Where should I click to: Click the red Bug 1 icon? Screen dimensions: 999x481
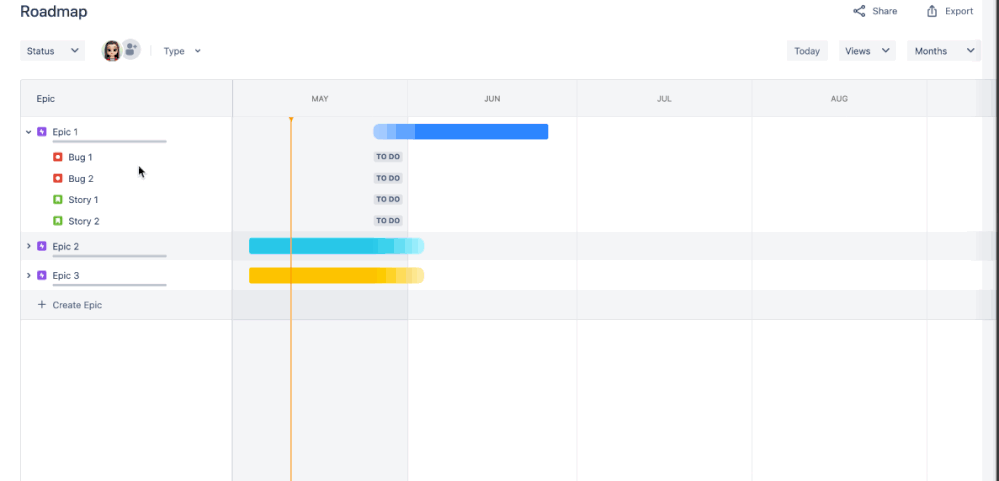[x=57, y=157]
